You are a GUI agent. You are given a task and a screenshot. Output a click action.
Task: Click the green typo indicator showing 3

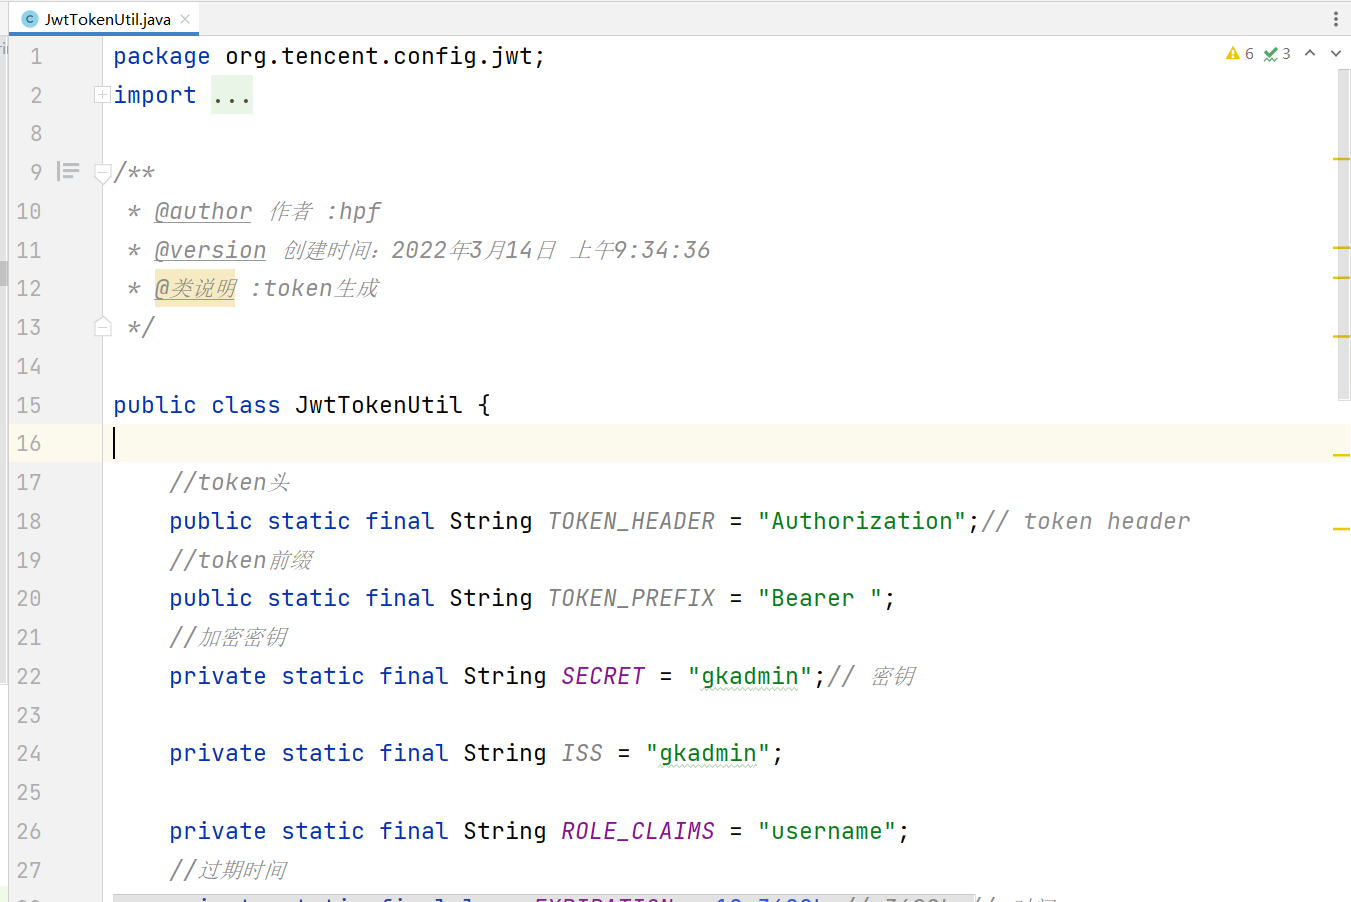click(x=1277, y=54)
